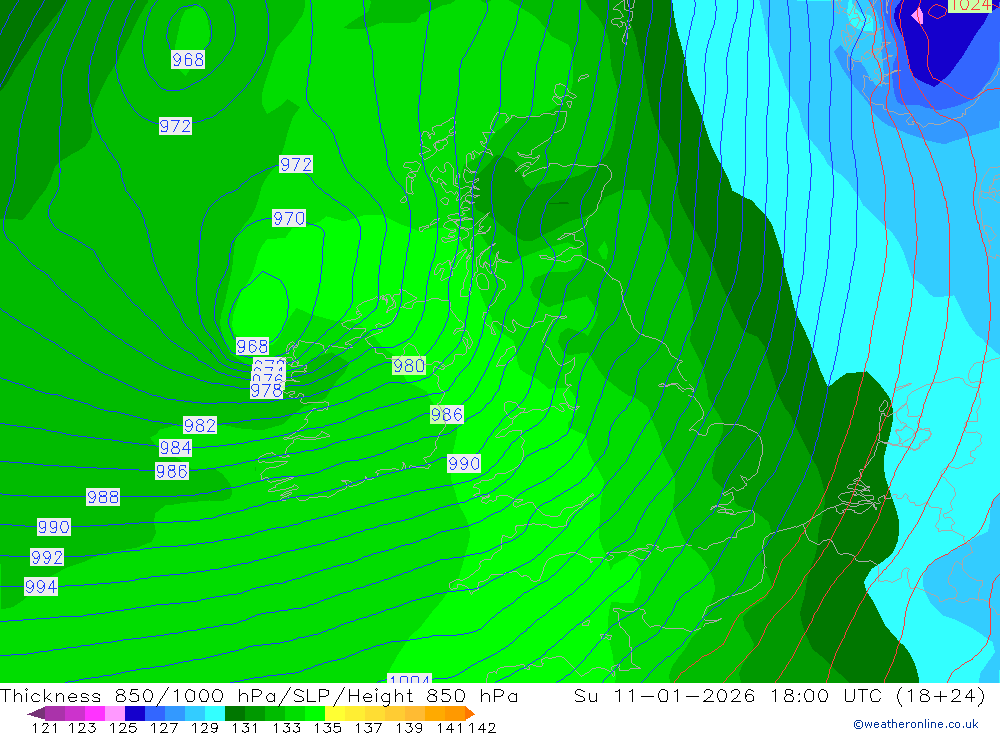Select the 978 contour label

click(x=267, y=390)
